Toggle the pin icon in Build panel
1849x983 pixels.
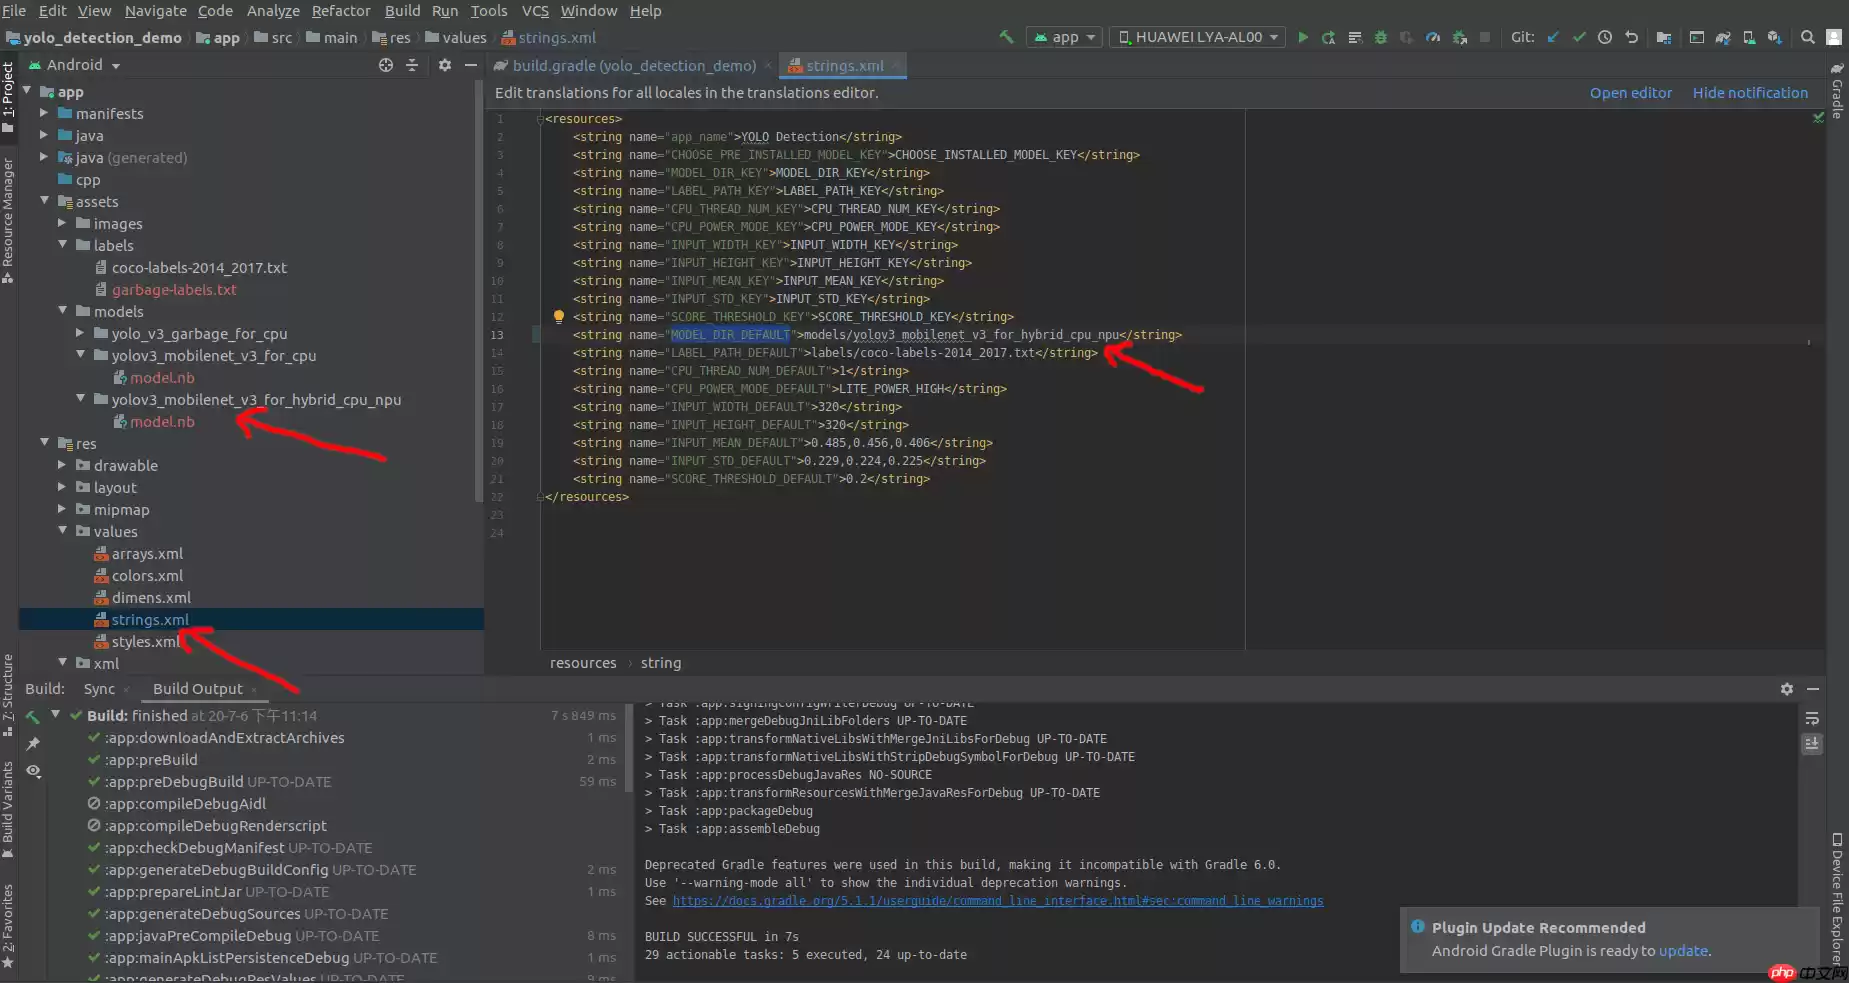[33, 743]
